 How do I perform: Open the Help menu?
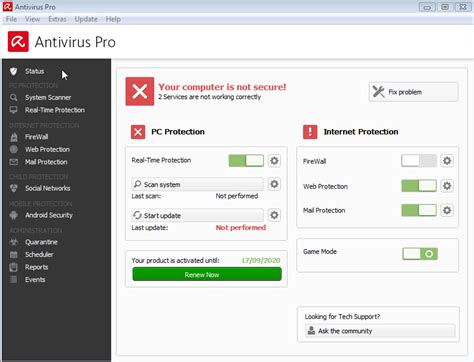(x=113, y=19)
